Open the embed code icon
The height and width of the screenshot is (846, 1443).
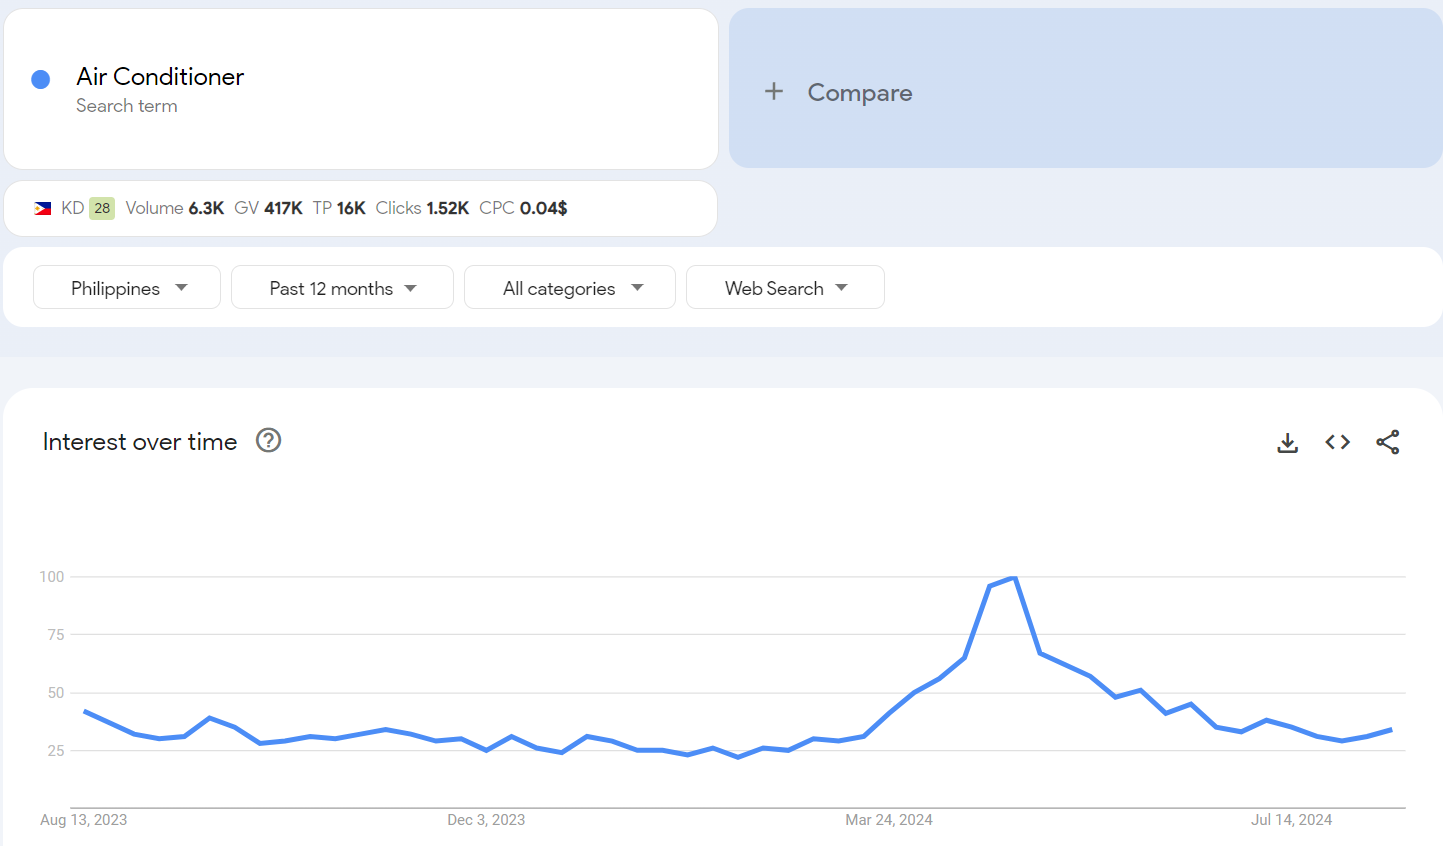1337,442
